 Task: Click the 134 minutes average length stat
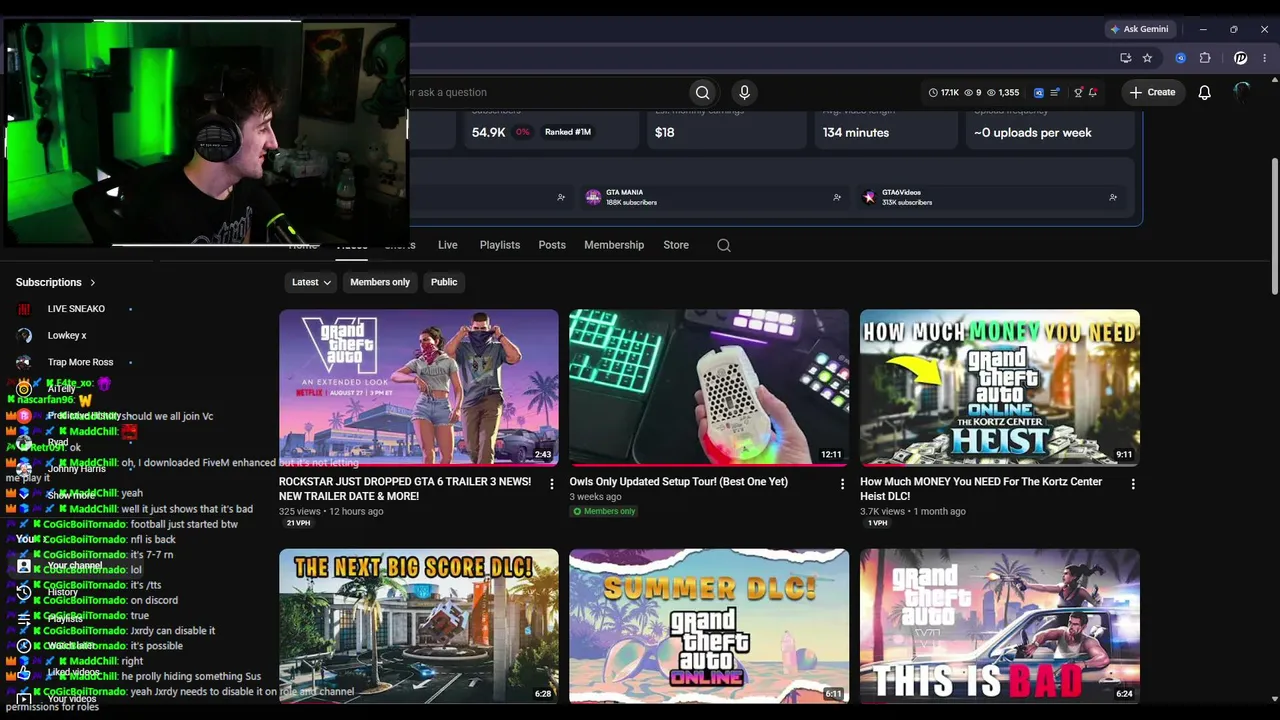click(x=856, y=132)
